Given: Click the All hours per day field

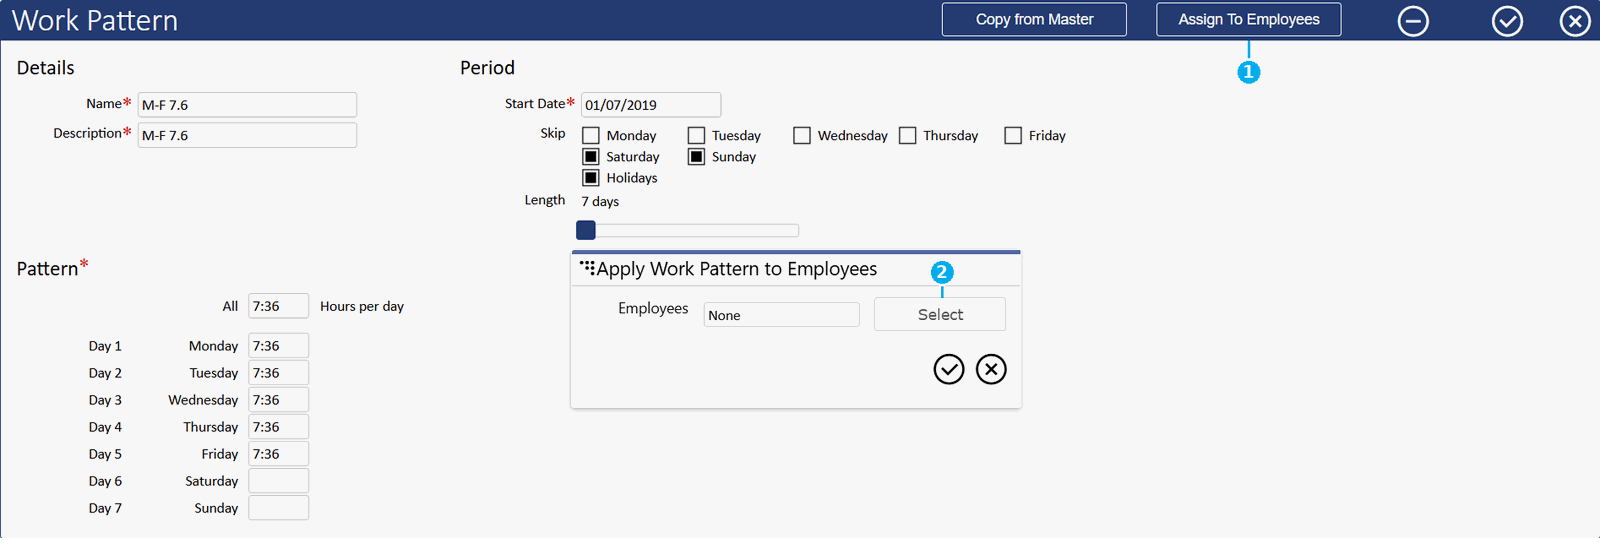Looking at the screenshot, I should (x=278, y=306).
